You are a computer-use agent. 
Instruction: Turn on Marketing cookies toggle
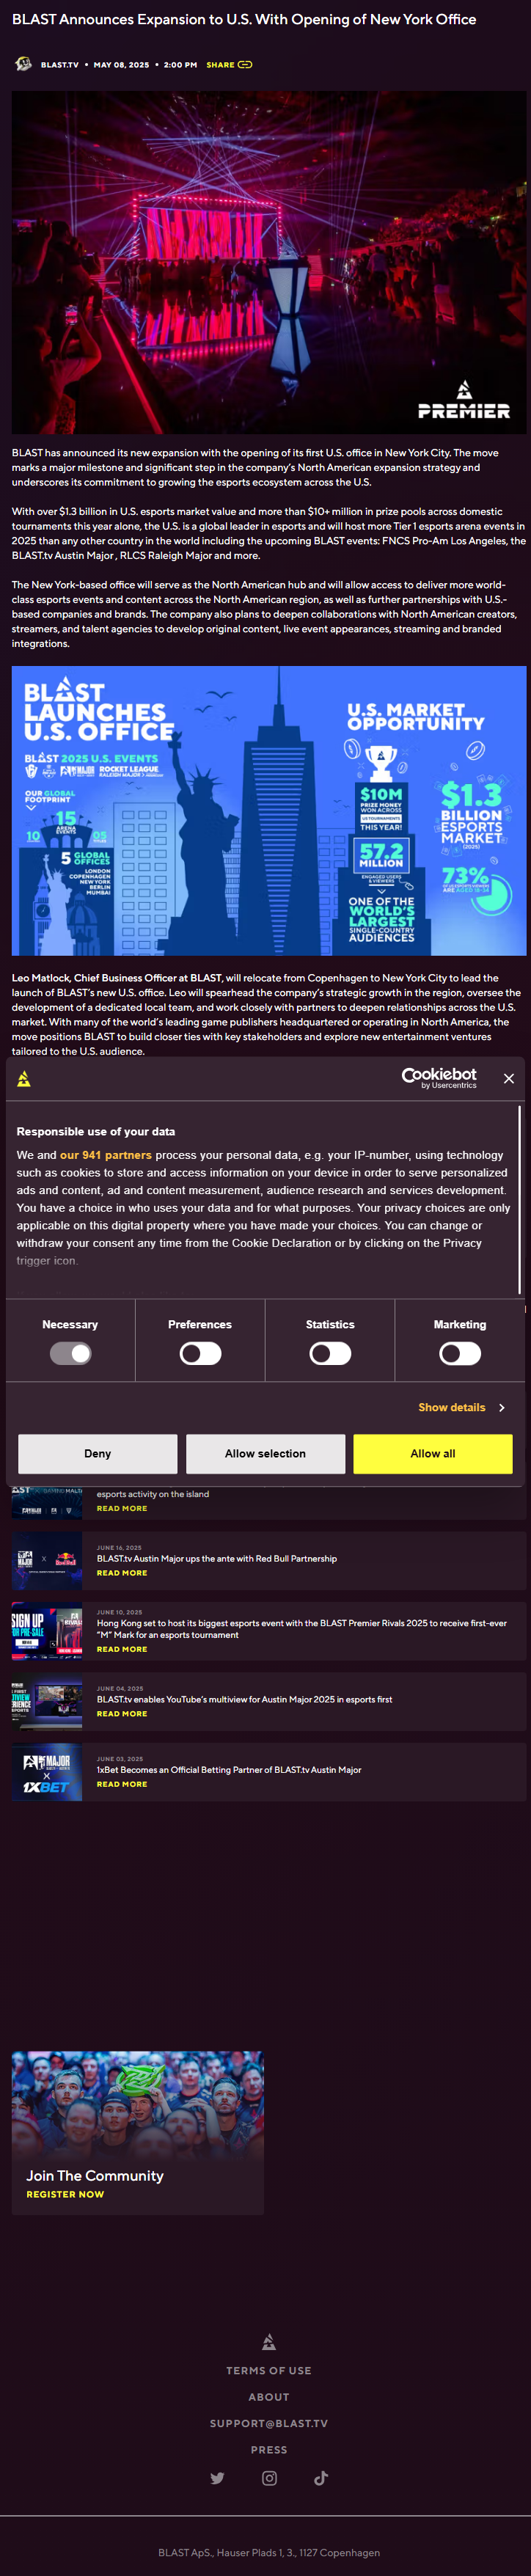tap(460, 1353)
